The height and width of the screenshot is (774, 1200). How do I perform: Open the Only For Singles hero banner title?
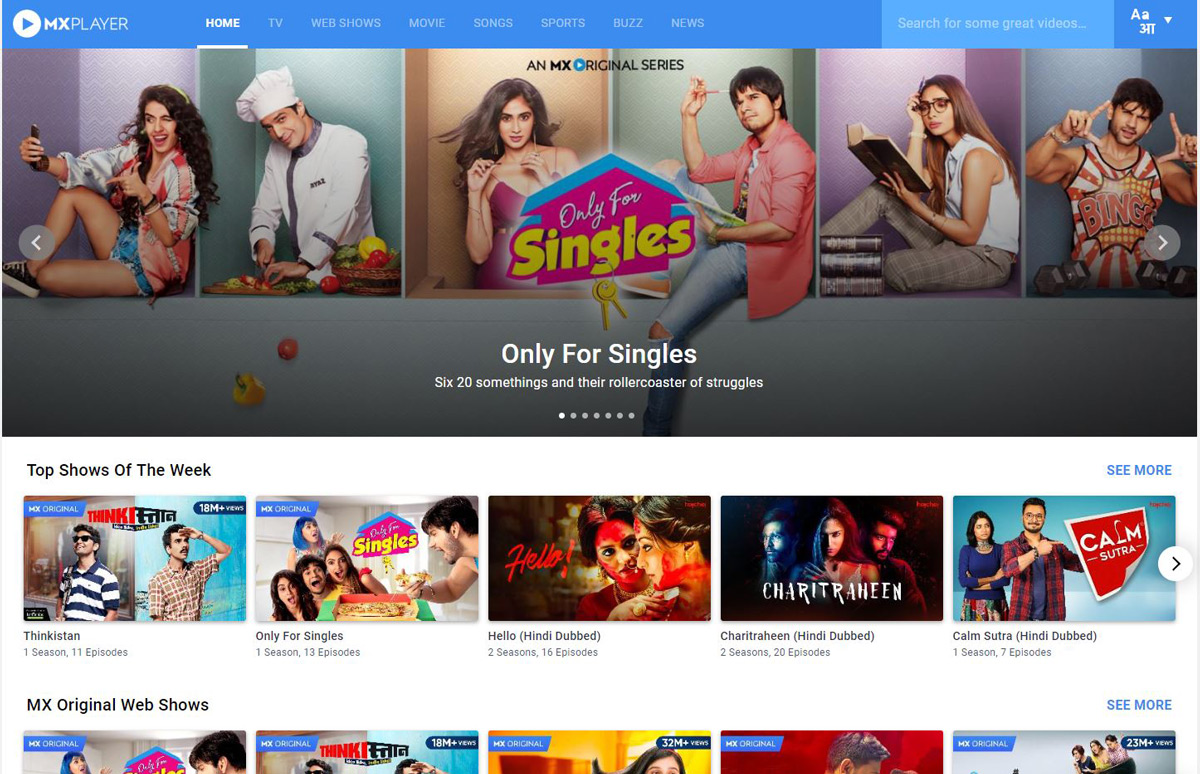pyautogui.click(x=599, y=354)
